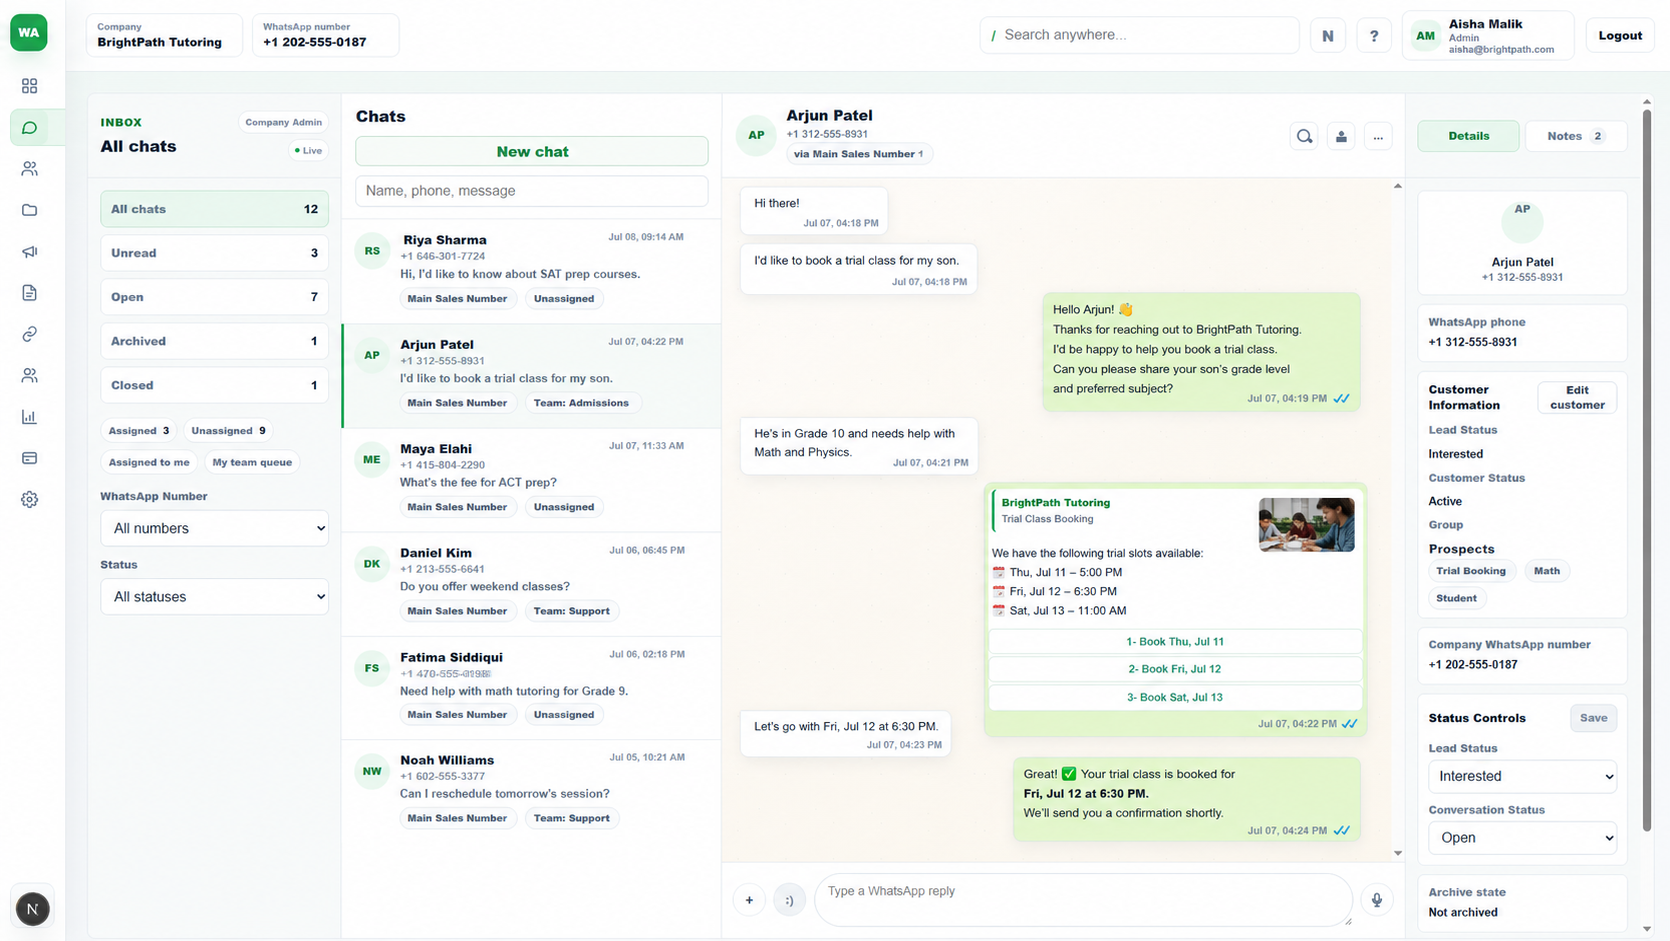Toggle the Unassigned filter chip
1670x941 pixels.
228,431
